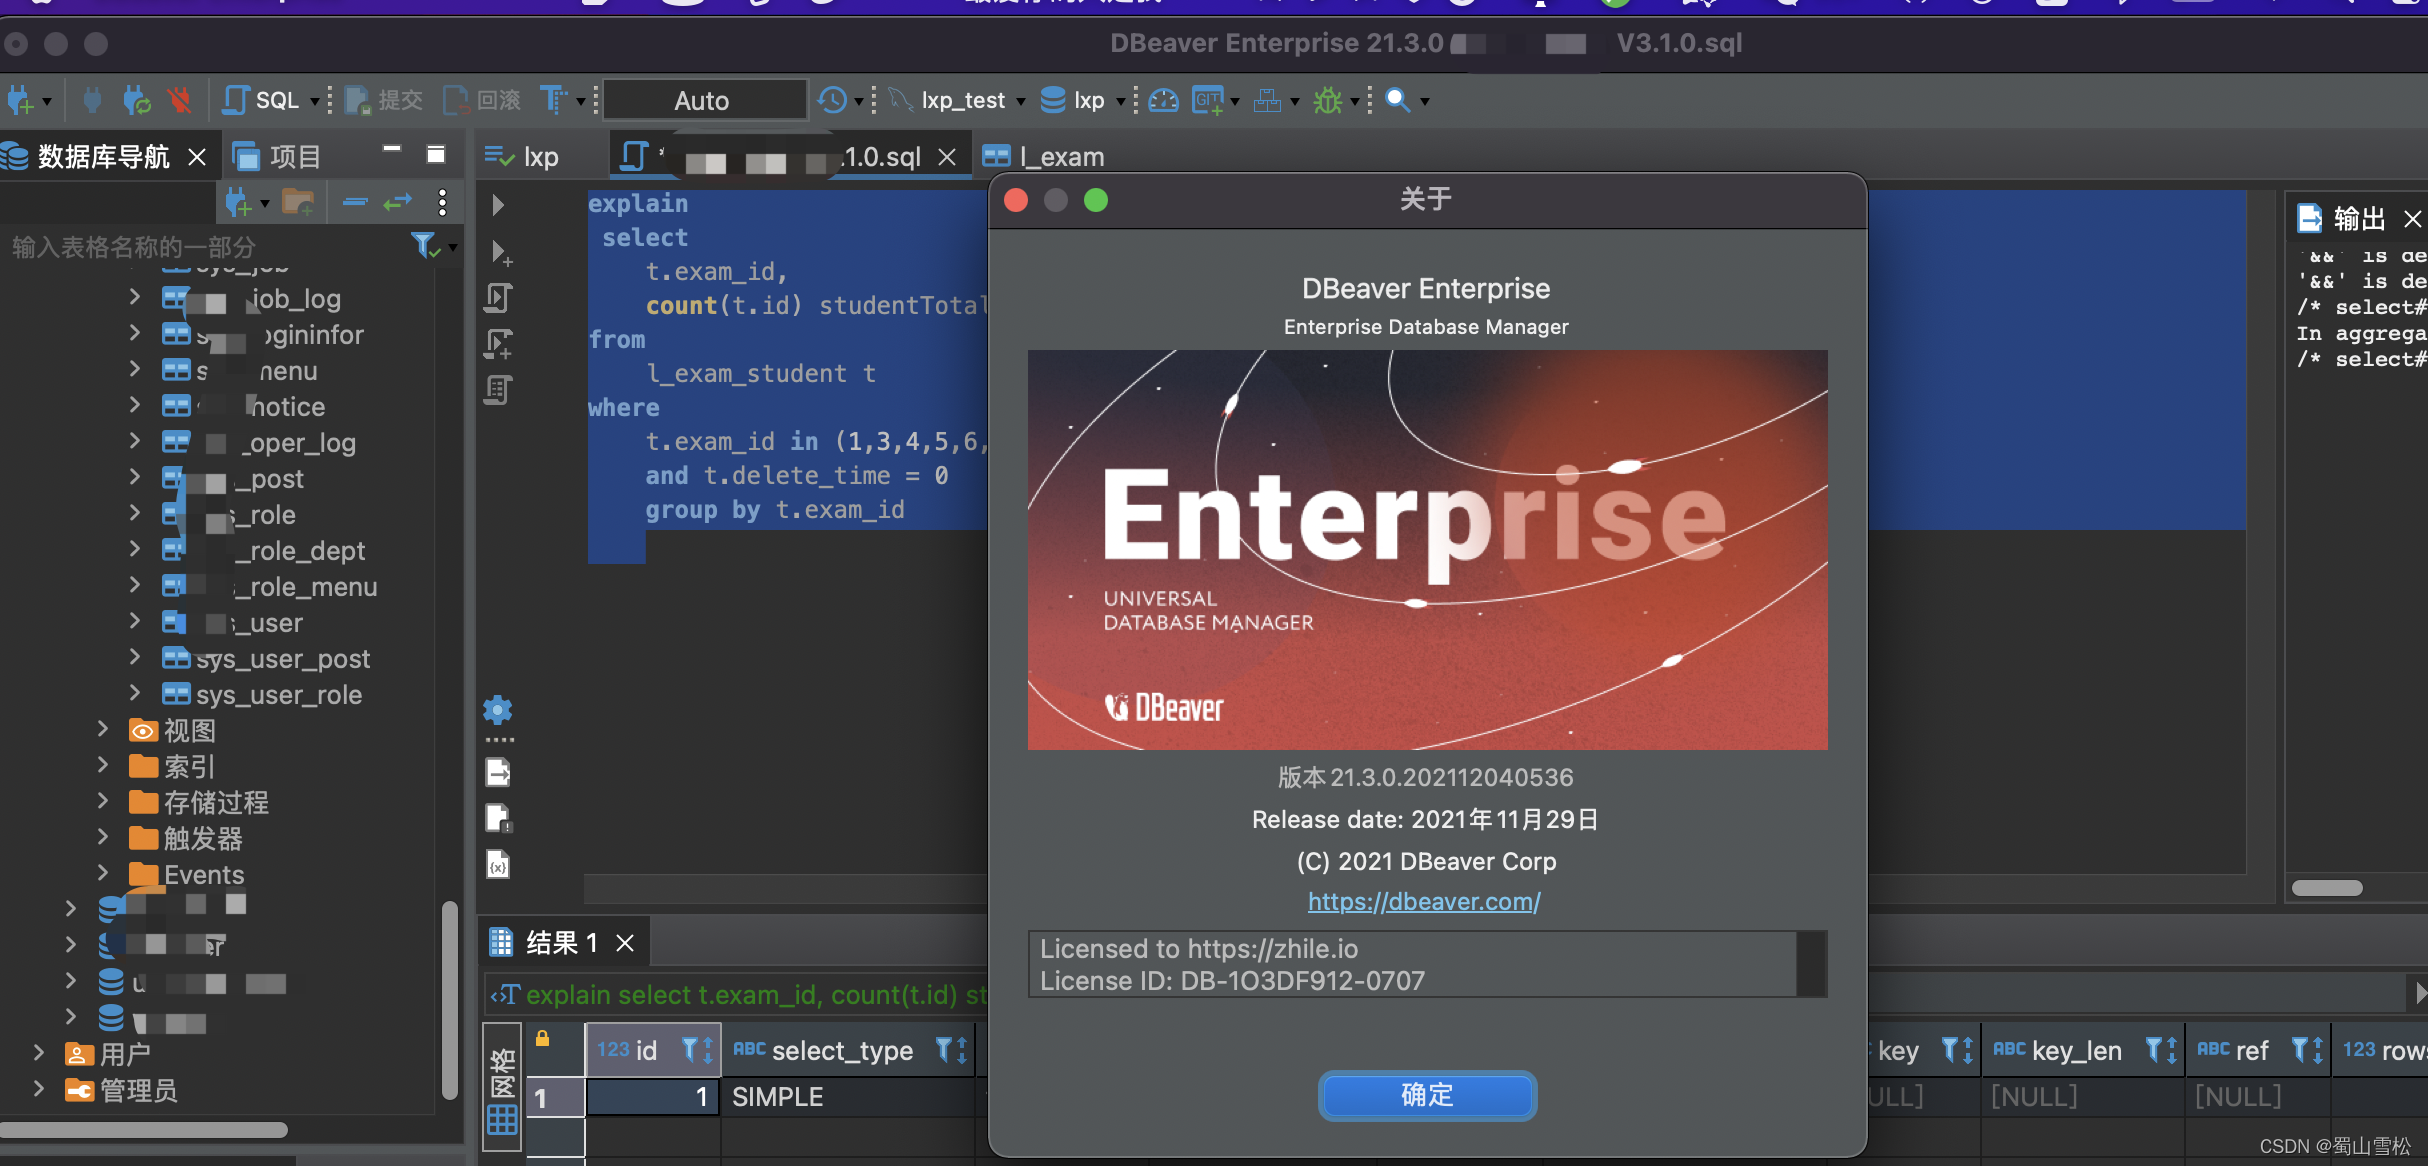Click the new database connection plug icon
This screenshot has height=1166, width=2428.
point(20,101)
